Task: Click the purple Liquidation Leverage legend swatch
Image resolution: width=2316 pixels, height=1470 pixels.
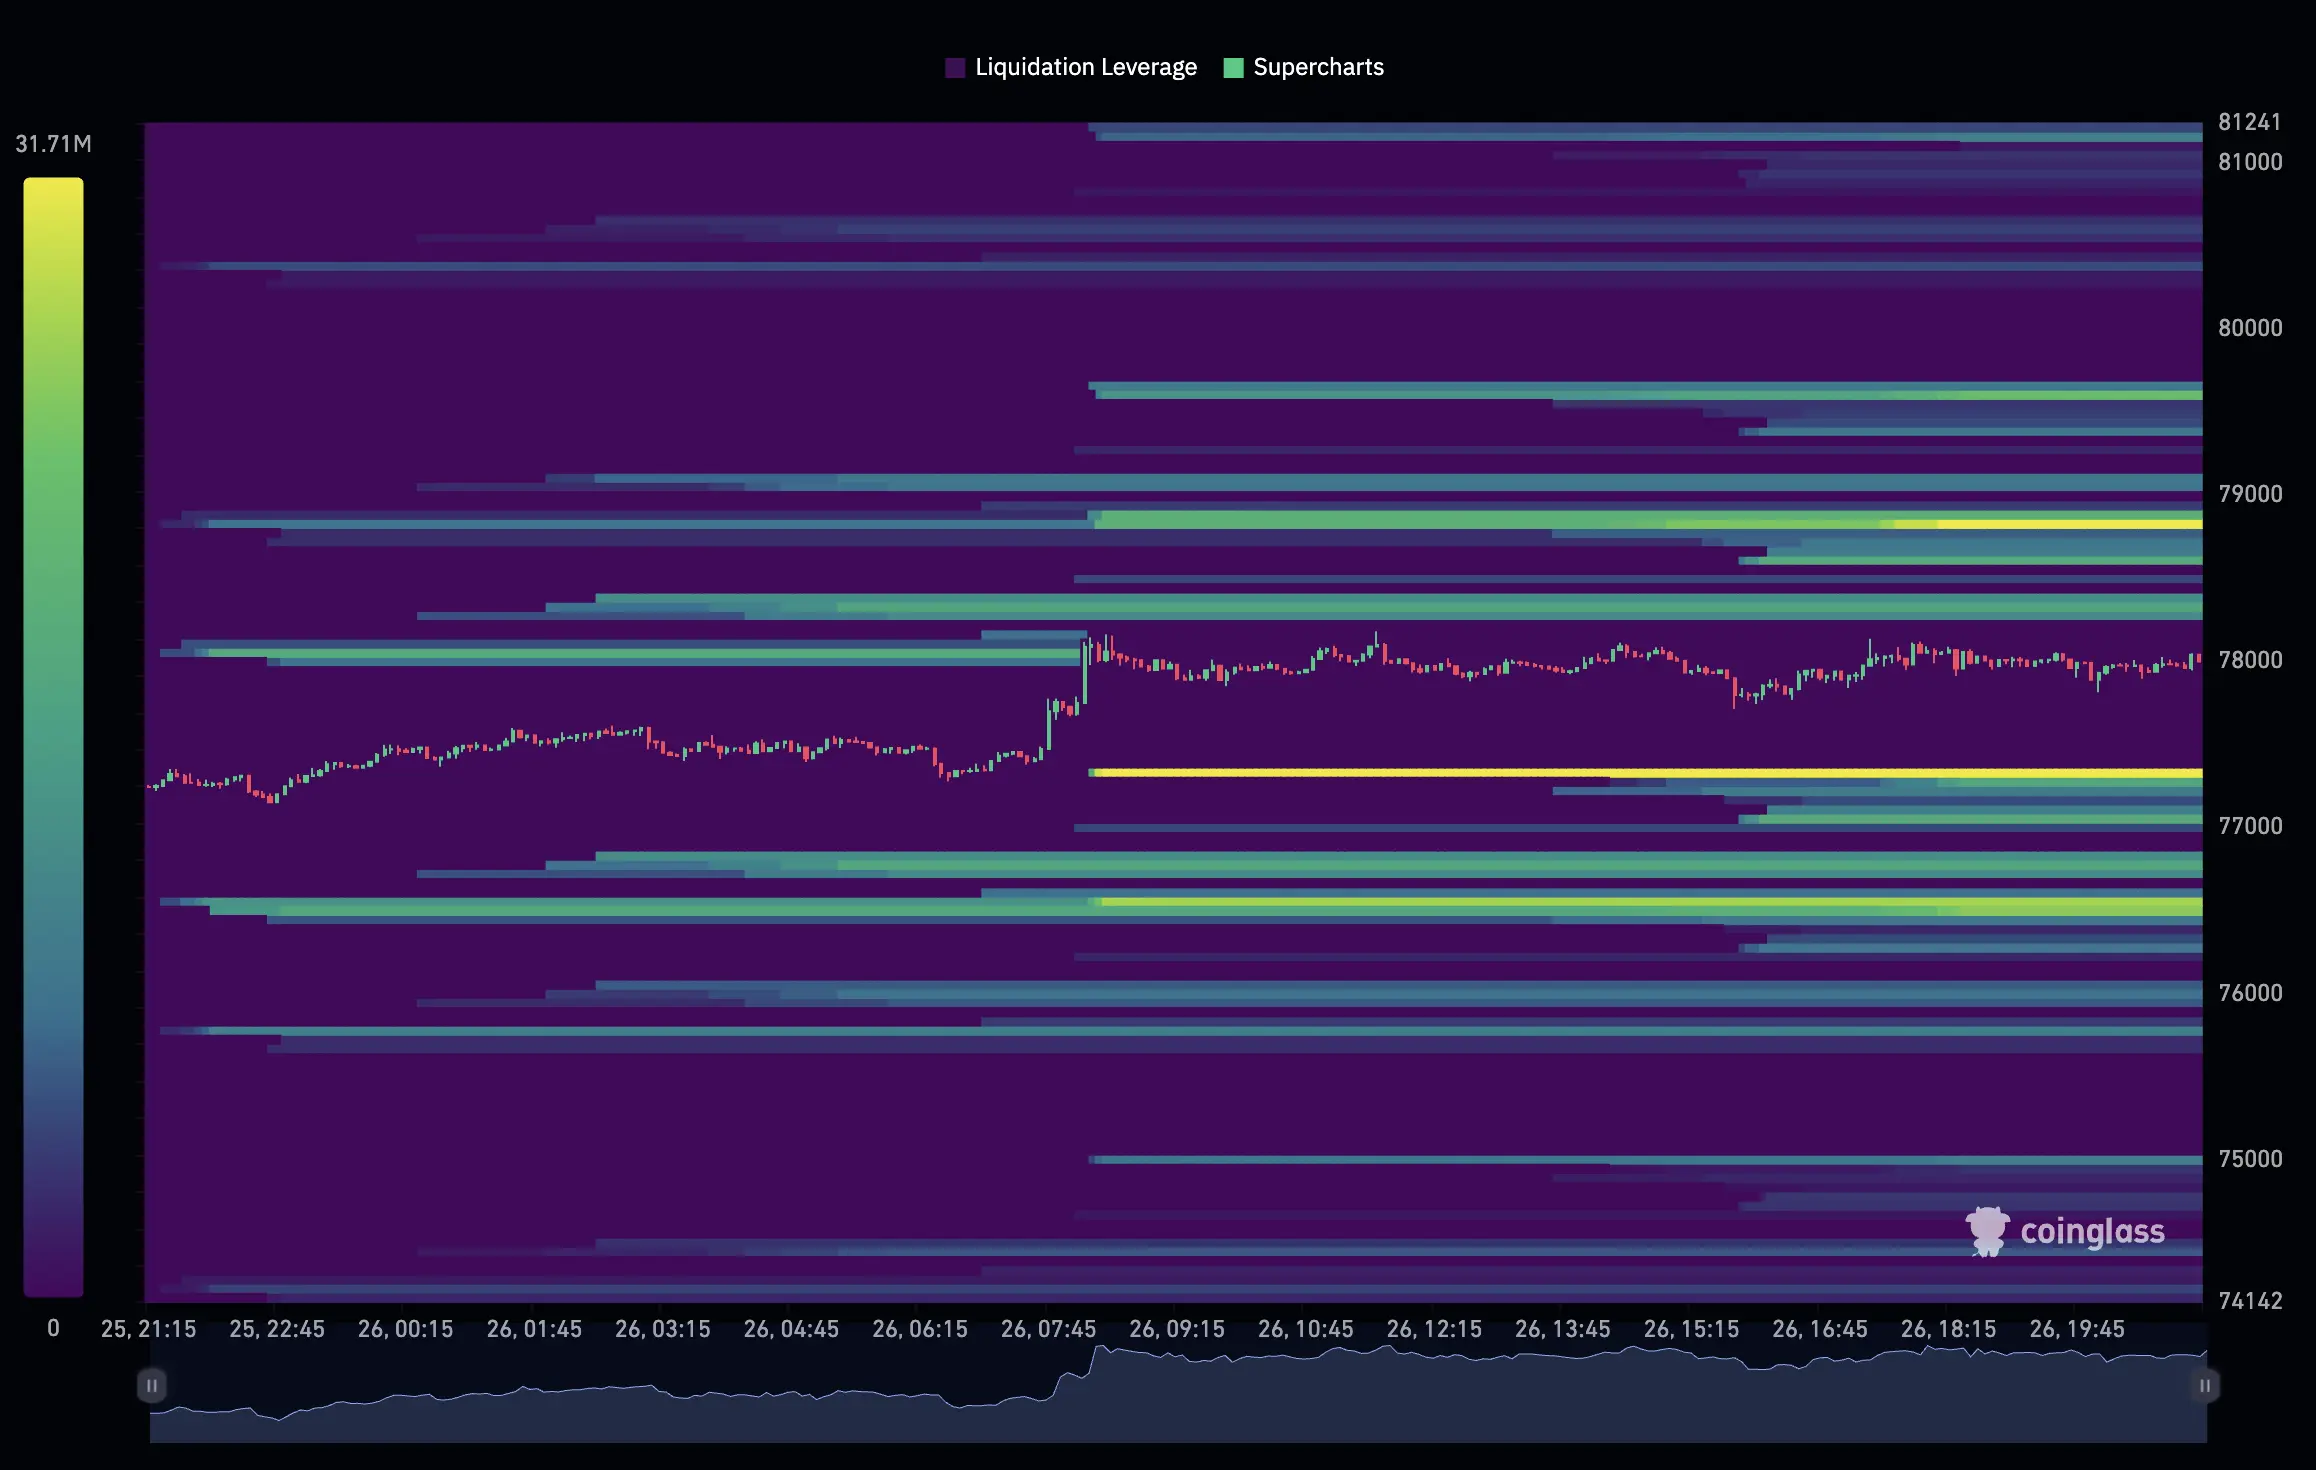Action: [x=955, y=67]
